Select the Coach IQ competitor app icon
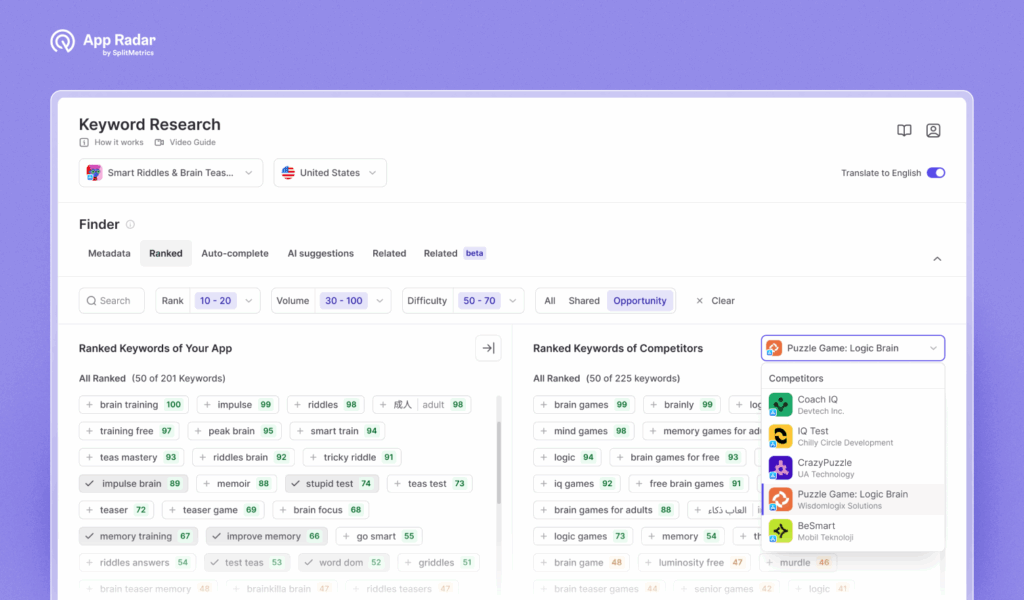The width and height of the screenshot is (1024, 600). pyautogui.click(x=781, y=404)
